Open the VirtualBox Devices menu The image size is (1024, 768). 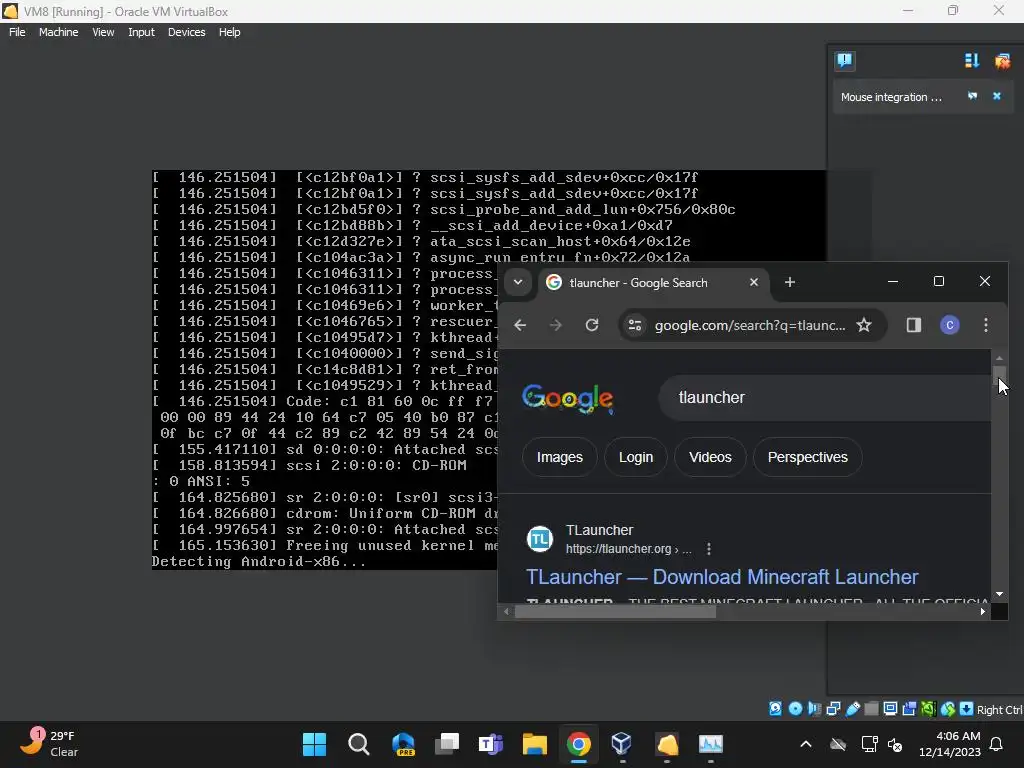click(186, 32)
